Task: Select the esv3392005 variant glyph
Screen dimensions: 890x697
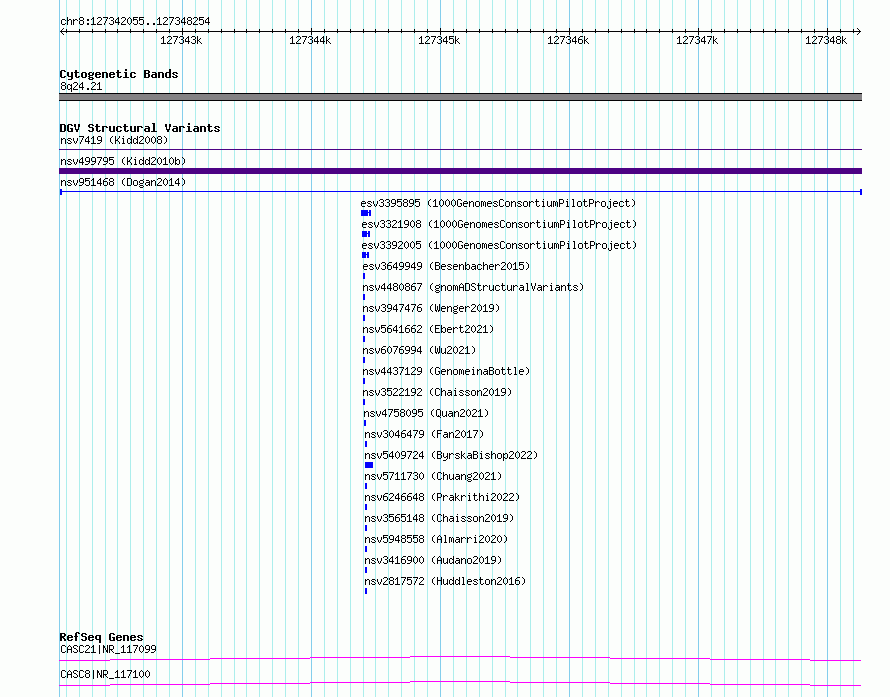Action: point(366,255)
